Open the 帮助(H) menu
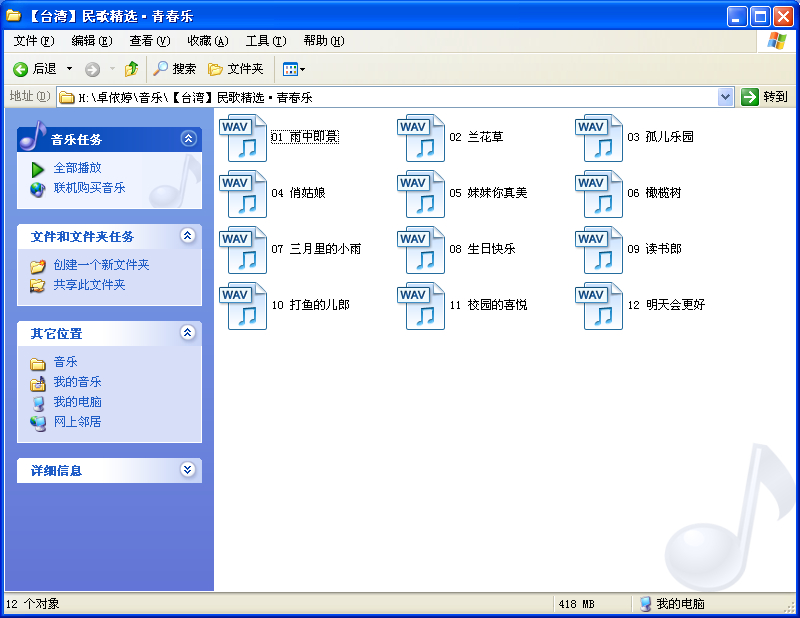The image size is (800, 618). (324, 41)
